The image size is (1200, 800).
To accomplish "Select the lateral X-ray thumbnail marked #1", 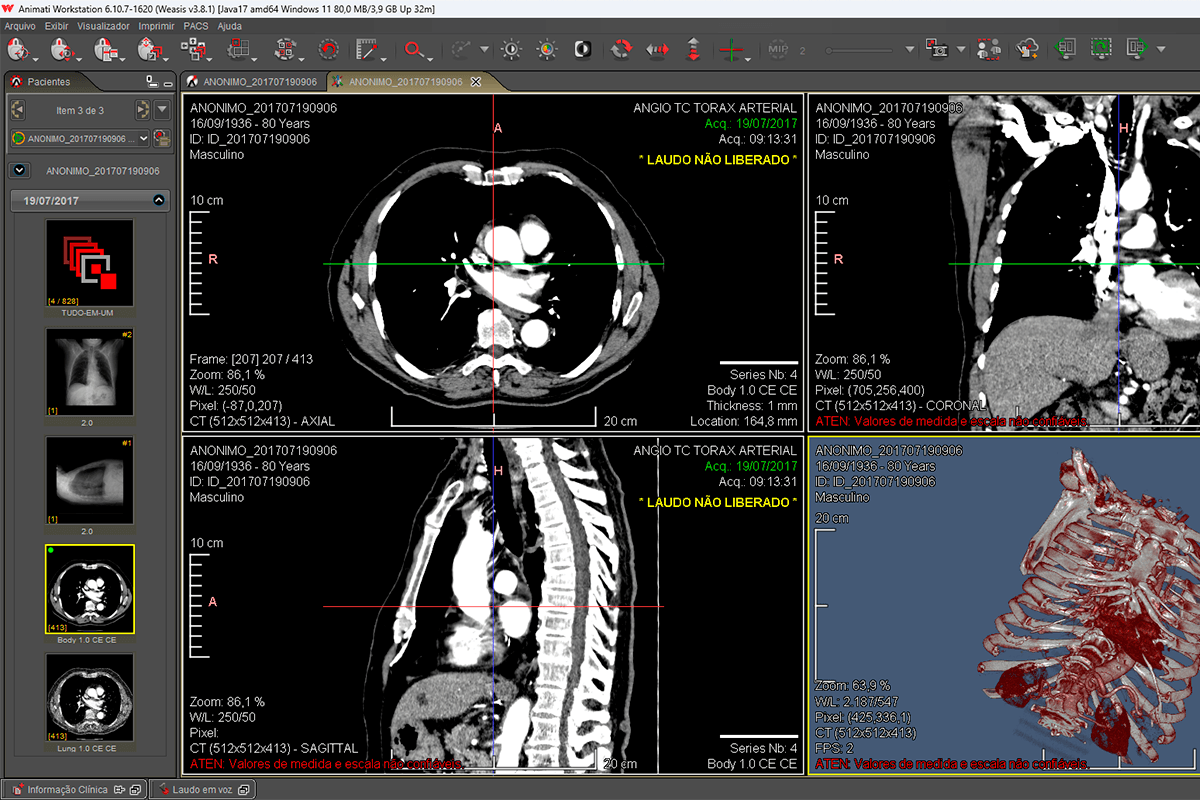I will 89,480.
